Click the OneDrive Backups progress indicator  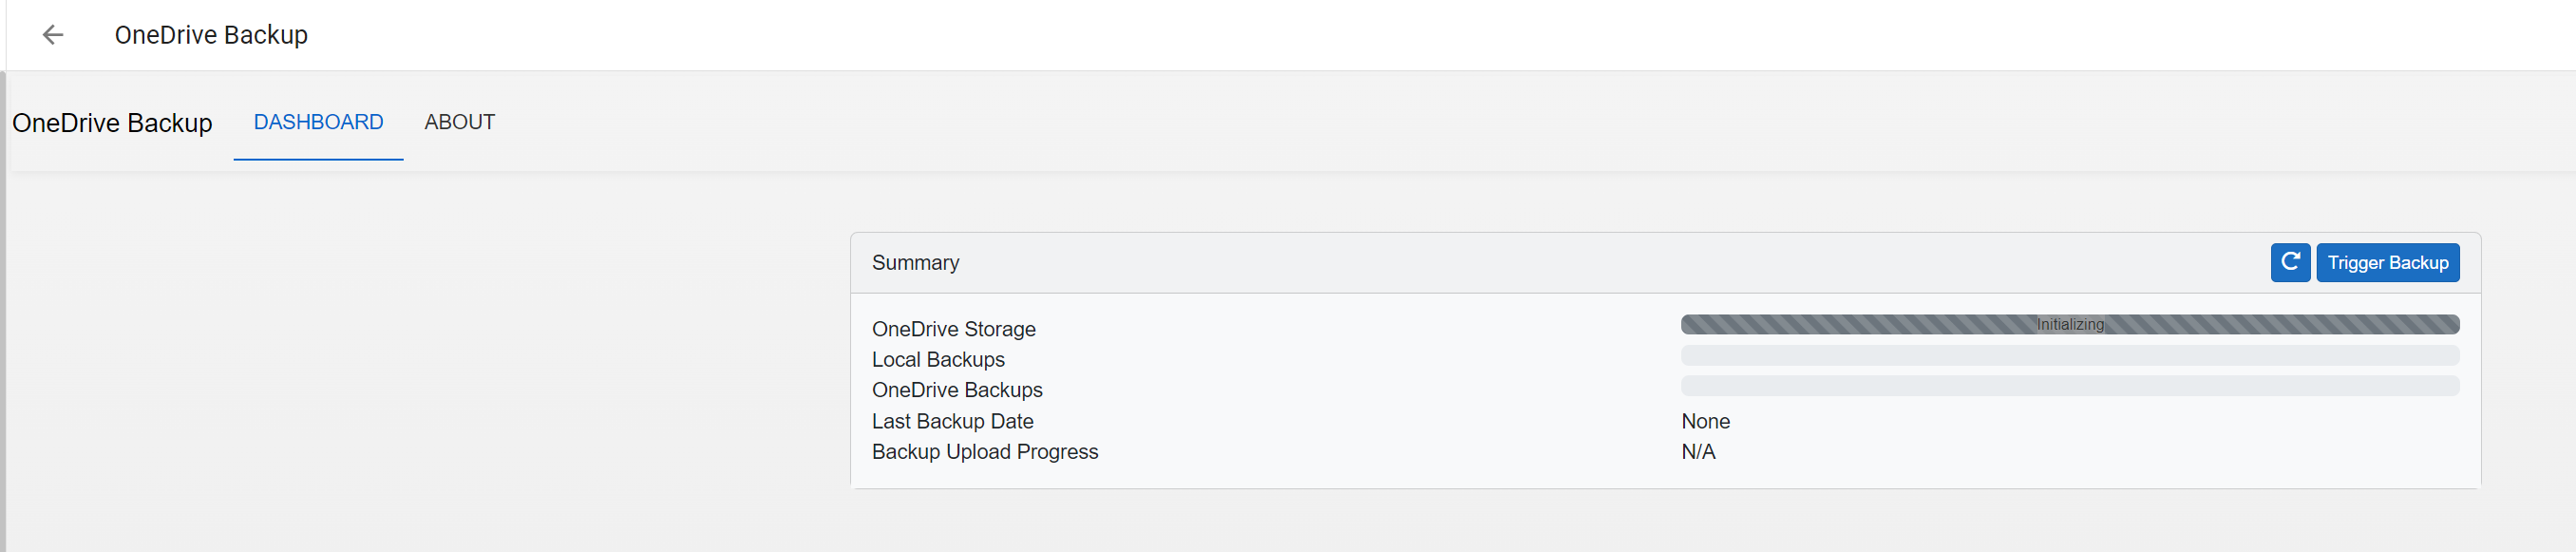2070,385
